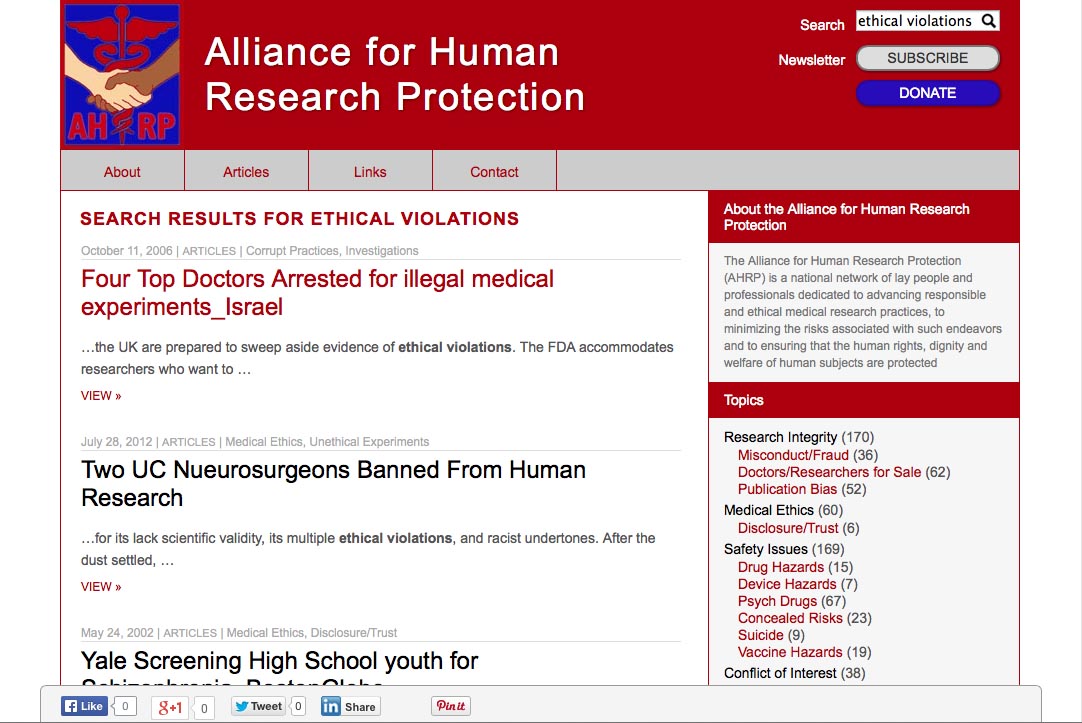Click the LinkedIn Share button

(351, 706)
